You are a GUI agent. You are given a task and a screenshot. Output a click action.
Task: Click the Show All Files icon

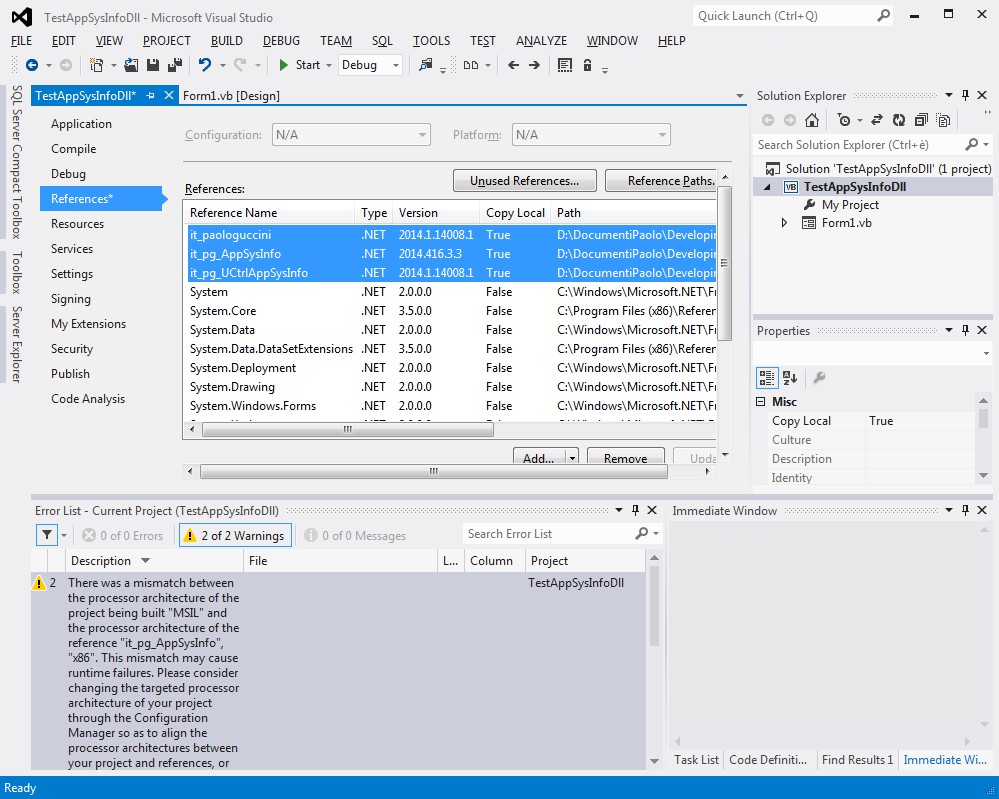[944, 120]
